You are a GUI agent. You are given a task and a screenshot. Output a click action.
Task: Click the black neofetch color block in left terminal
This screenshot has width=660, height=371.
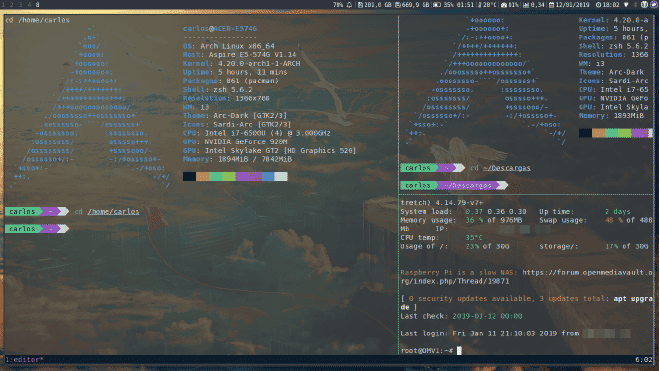click(189, 176)
